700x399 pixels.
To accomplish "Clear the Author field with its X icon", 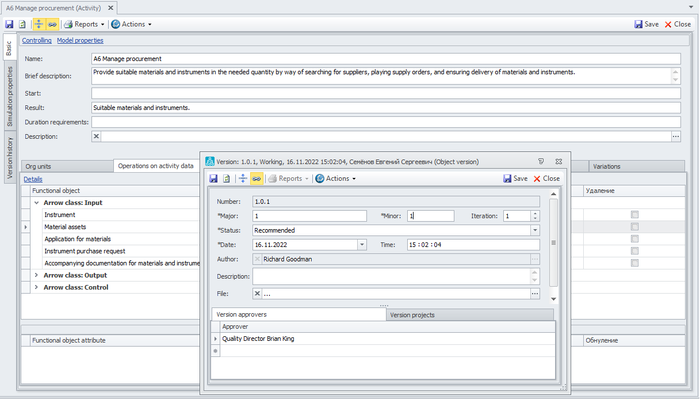I will point(257,259).
